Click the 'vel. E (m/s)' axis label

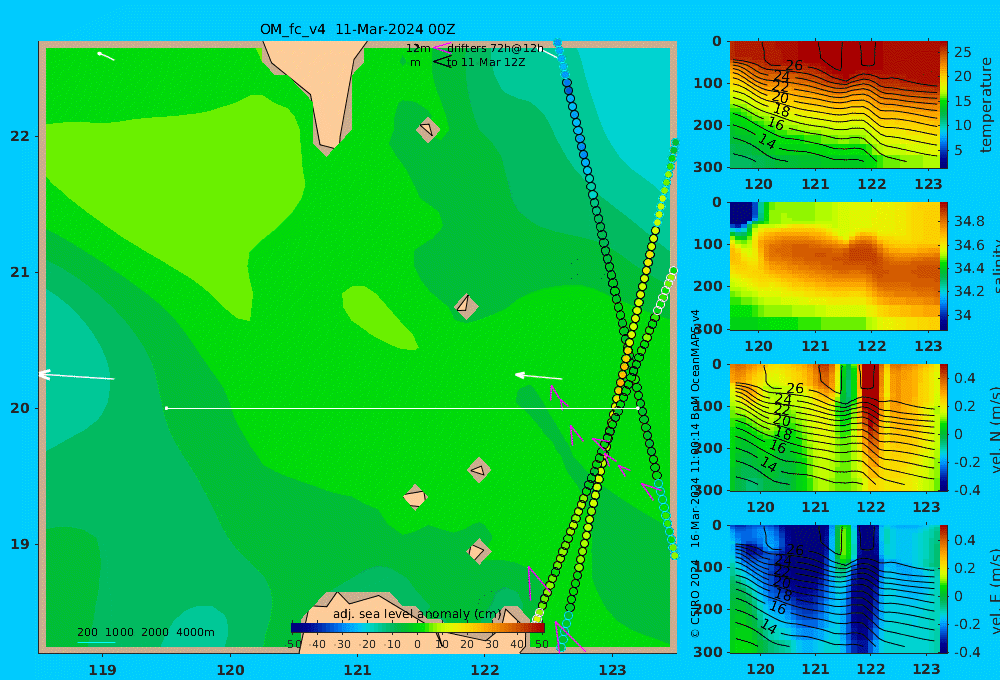[995, 592]
